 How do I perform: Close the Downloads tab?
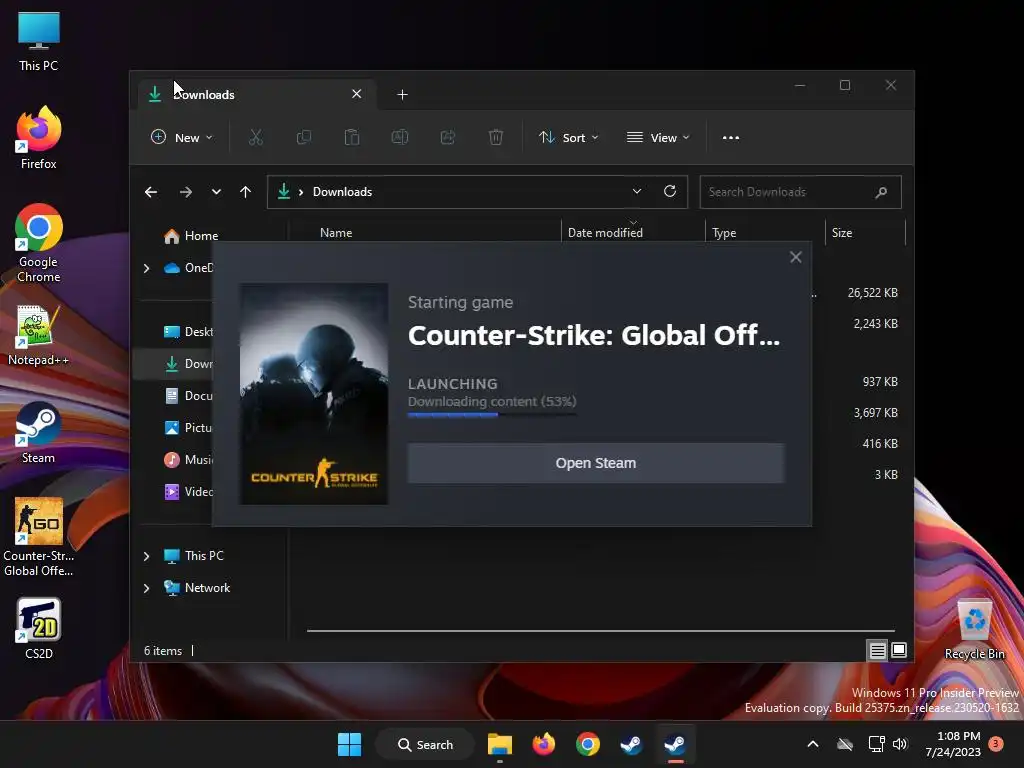(357, 94)
